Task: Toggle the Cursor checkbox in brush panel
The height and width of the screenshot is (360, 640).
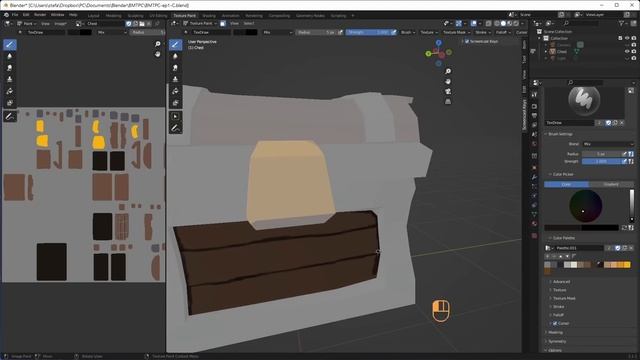Action: (x=555, y=323)
